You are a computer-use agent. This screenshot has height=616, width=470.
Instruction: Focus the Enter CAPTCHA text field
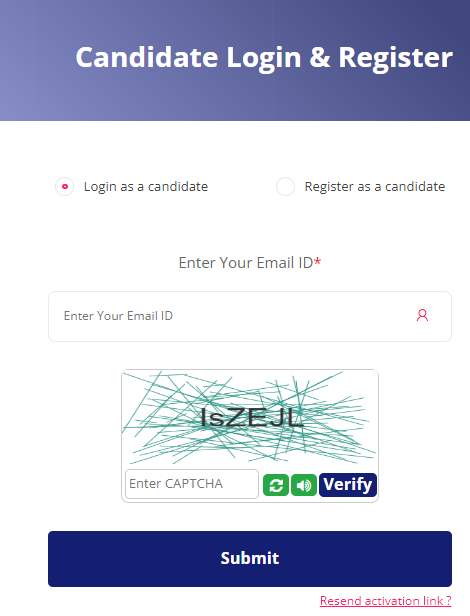point(192,484)
